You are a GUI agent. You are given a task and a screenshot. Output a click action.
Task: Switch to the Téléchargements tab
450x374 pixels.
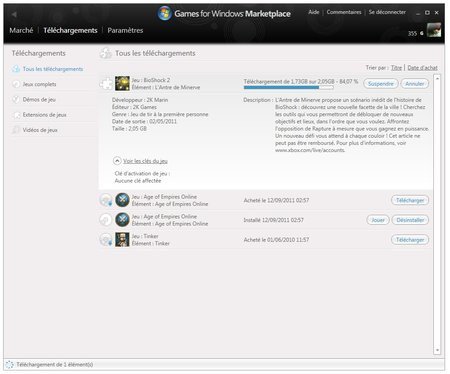tap(70, 30)
